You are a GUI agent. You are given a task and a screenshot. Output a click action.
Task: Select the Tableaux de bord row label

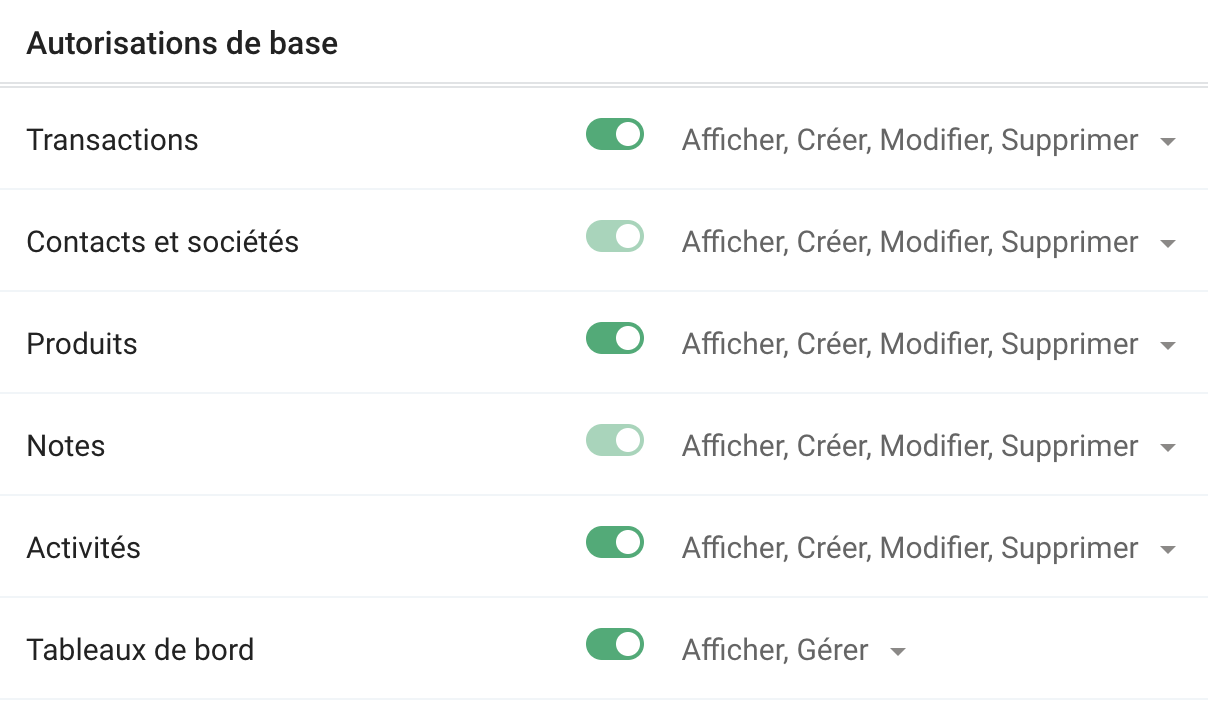click(140, 650)
